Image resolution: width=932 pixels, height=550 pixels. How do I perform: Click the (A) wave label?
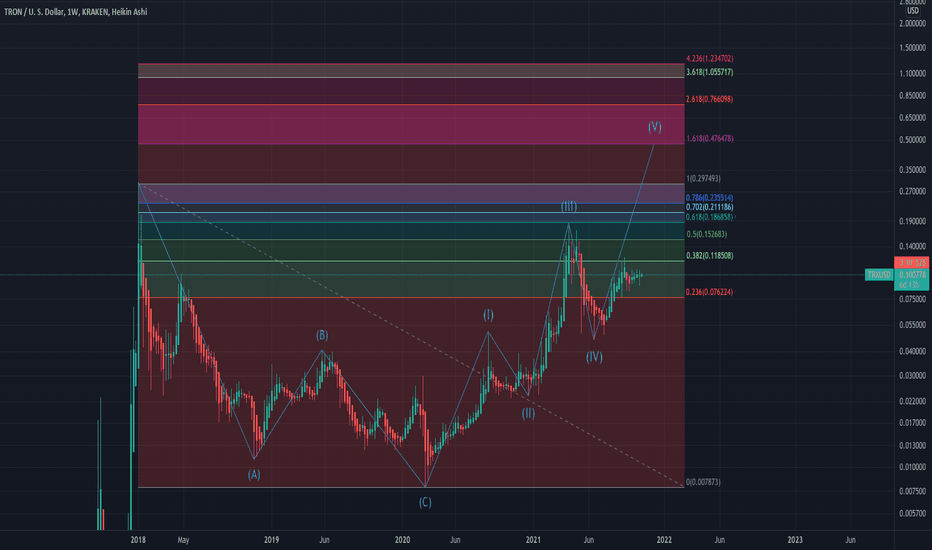254,474
